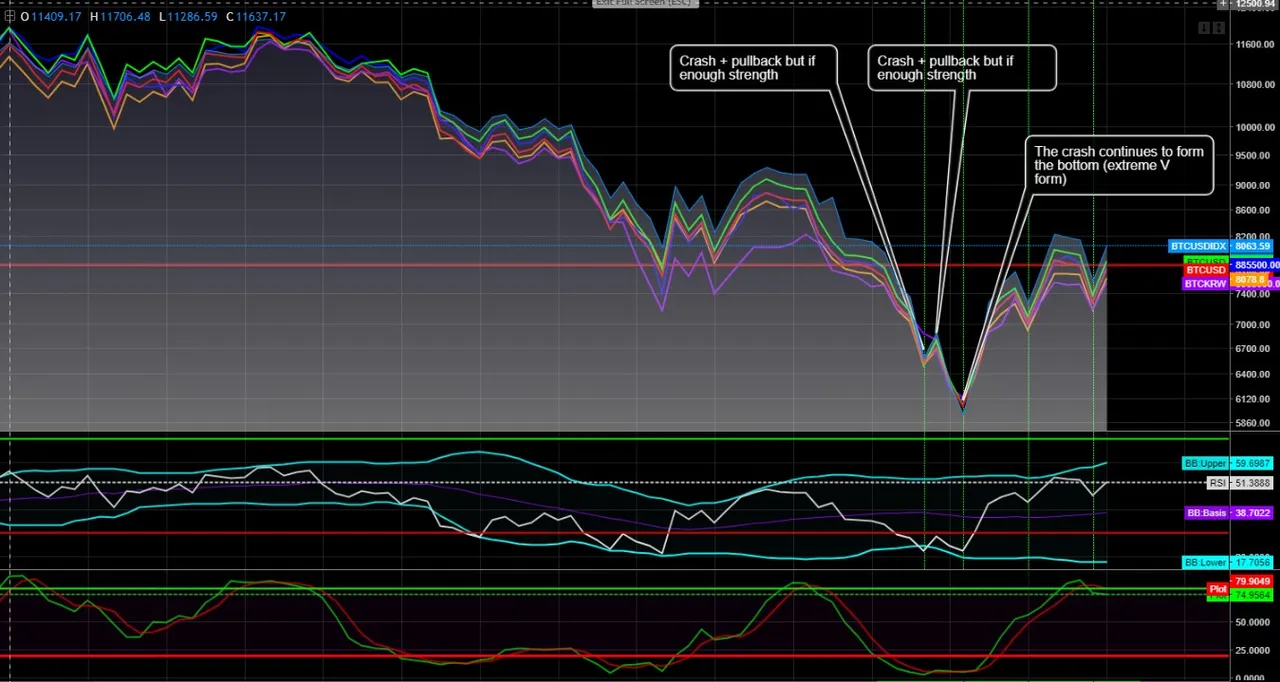Click the BB:Upper value 59.6987
Image resolution: width=1280 pixels, height=682 pixels.
tap(1253, 464)
